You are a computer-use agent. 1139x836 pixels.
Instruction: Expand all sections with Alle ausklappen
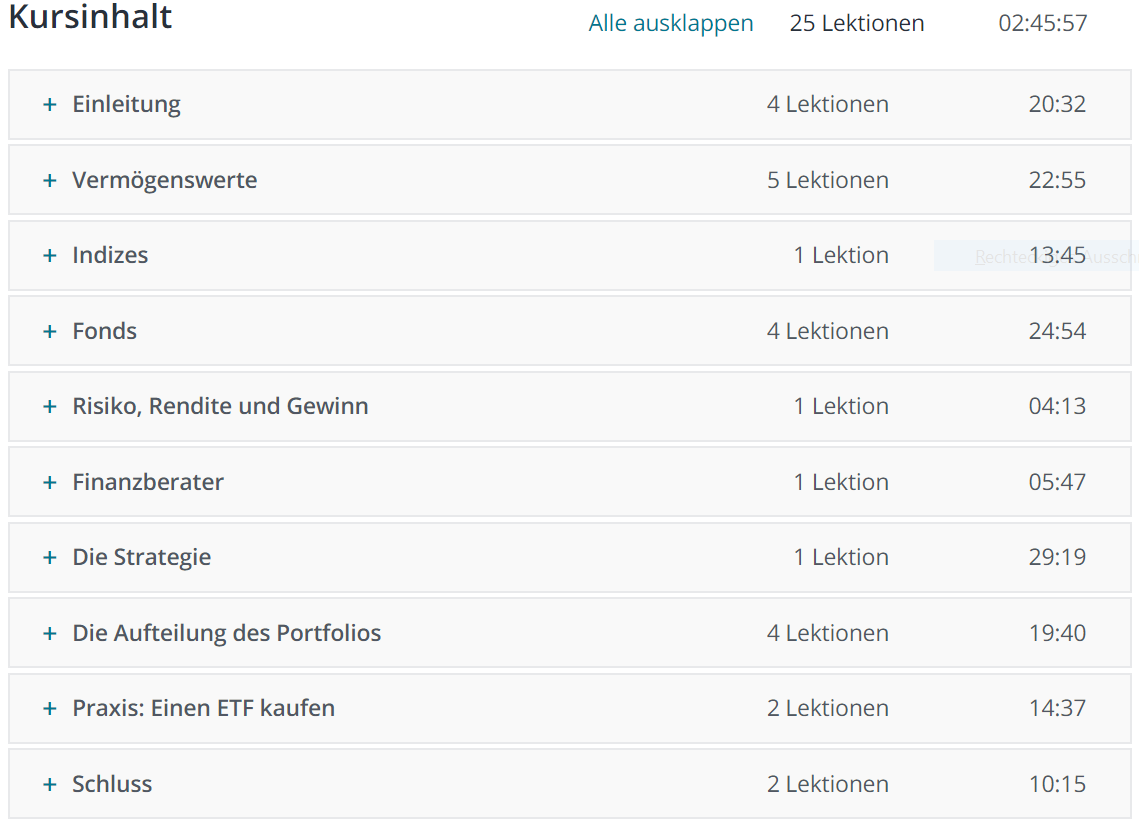pos(670,23)
